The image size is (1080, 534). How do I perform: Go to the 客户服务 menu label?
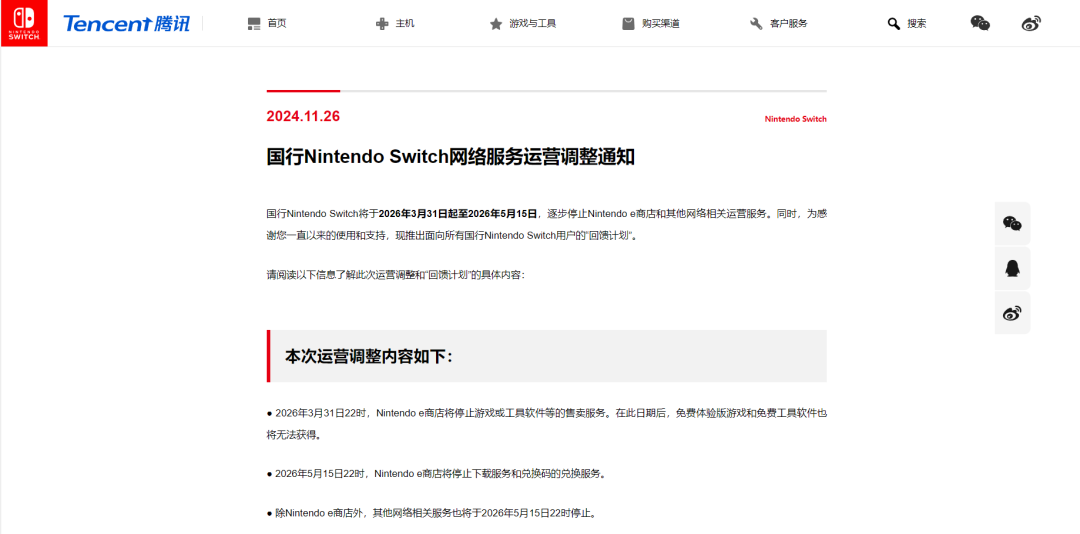[788, 23]
